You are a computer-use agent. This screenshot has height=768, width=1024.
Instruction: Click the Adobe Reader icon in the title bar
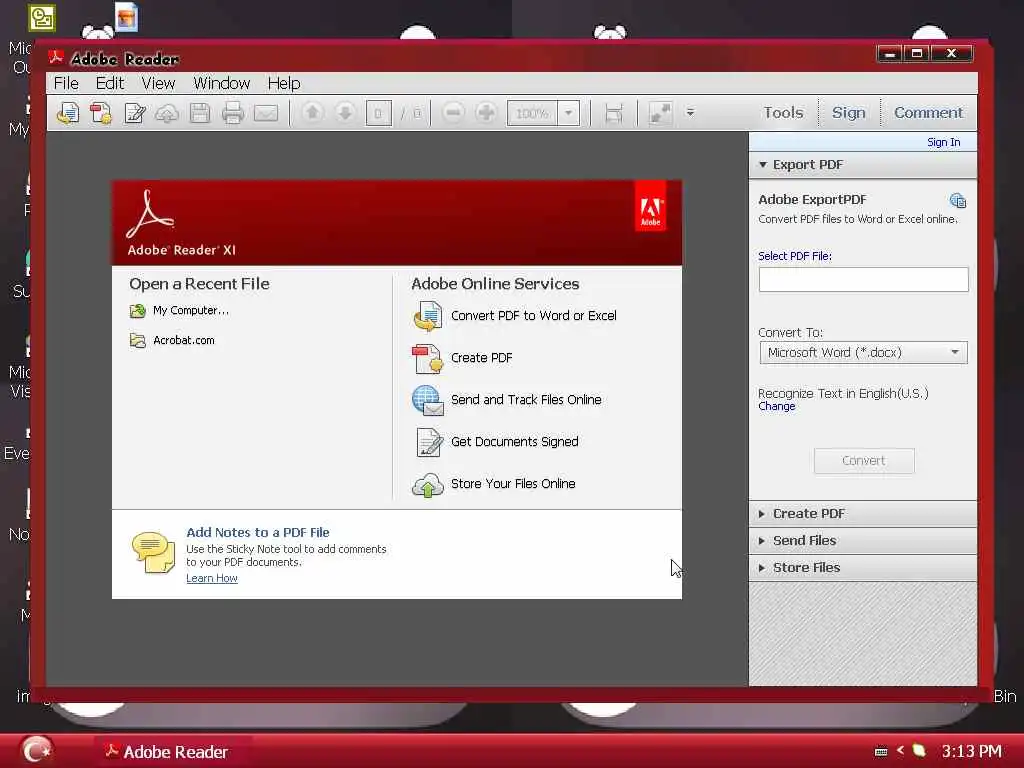tap(56, 58)
